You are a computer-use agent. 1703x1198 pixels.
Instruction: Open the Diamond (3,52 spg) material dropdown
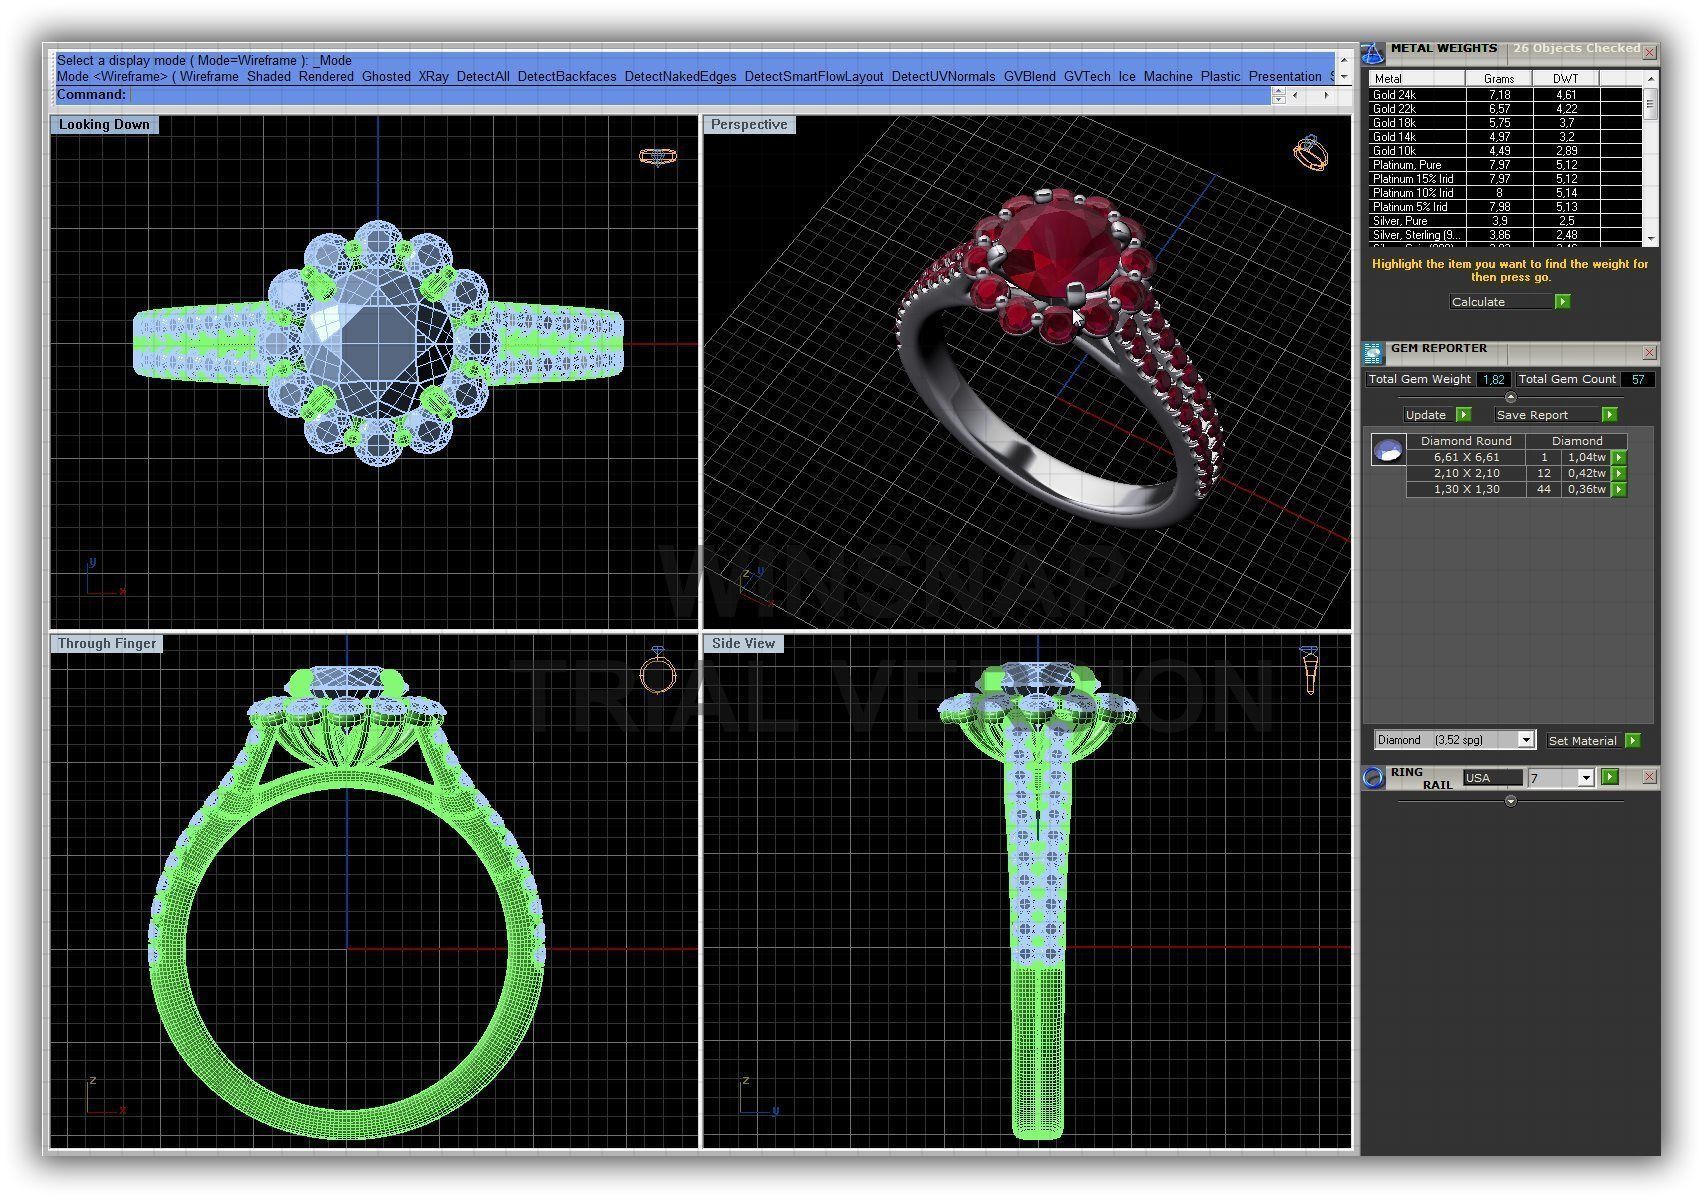(x=1526, y=740)
